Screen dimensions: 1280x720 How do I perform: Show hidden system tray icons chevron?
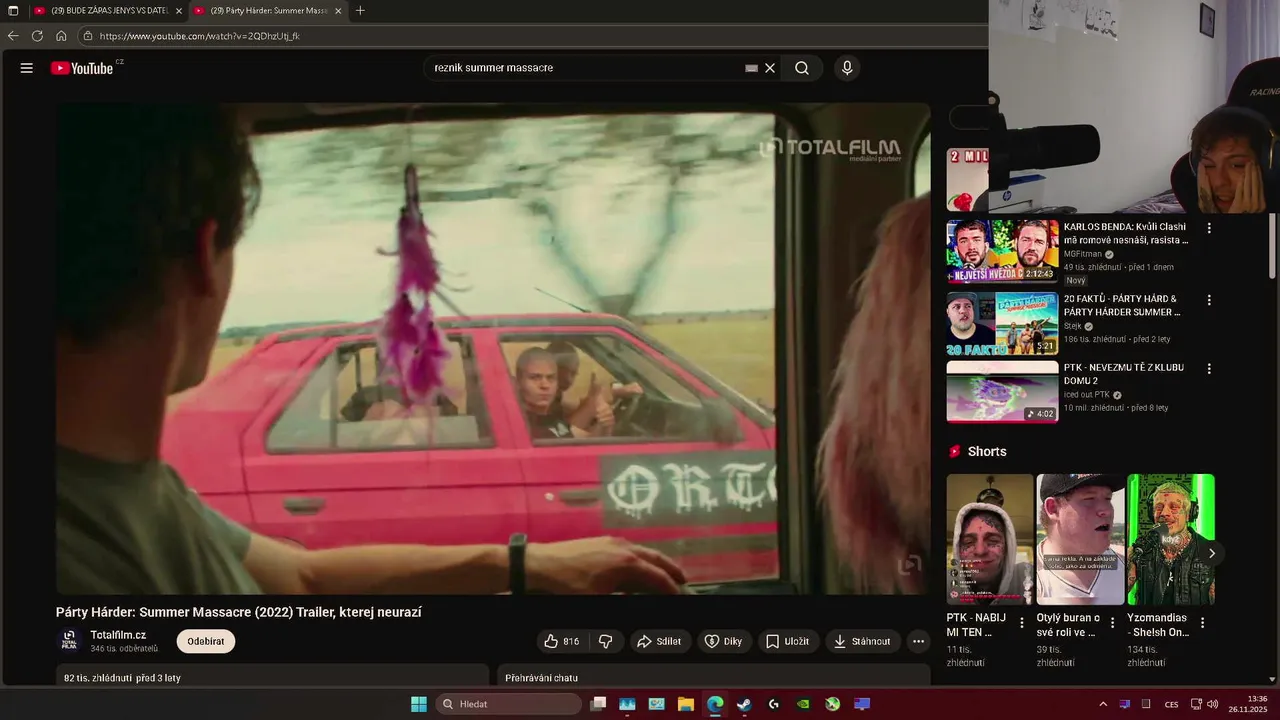pos(1103,704)
